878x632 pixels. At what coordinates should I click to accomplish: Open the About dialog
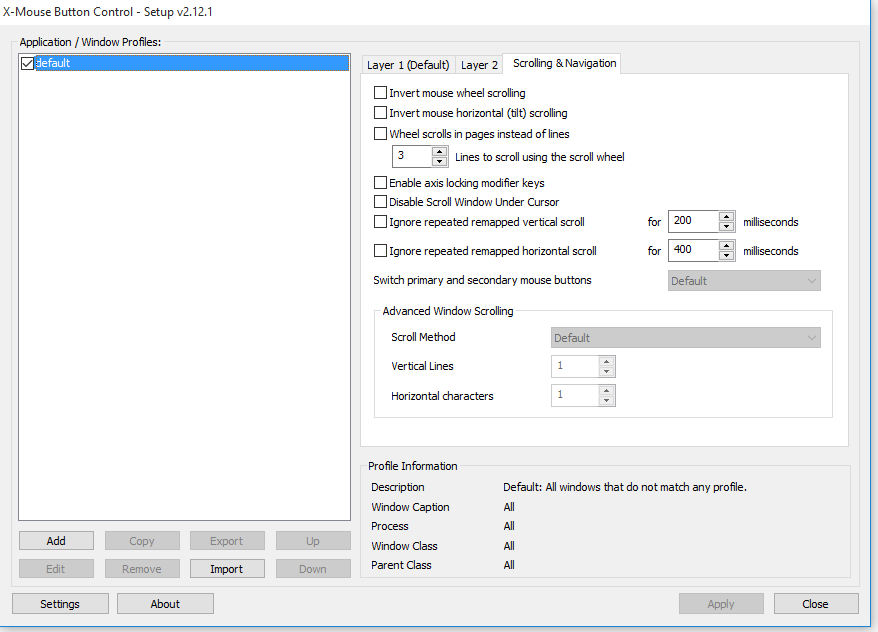pyautogui.click(x=165, y=604)
